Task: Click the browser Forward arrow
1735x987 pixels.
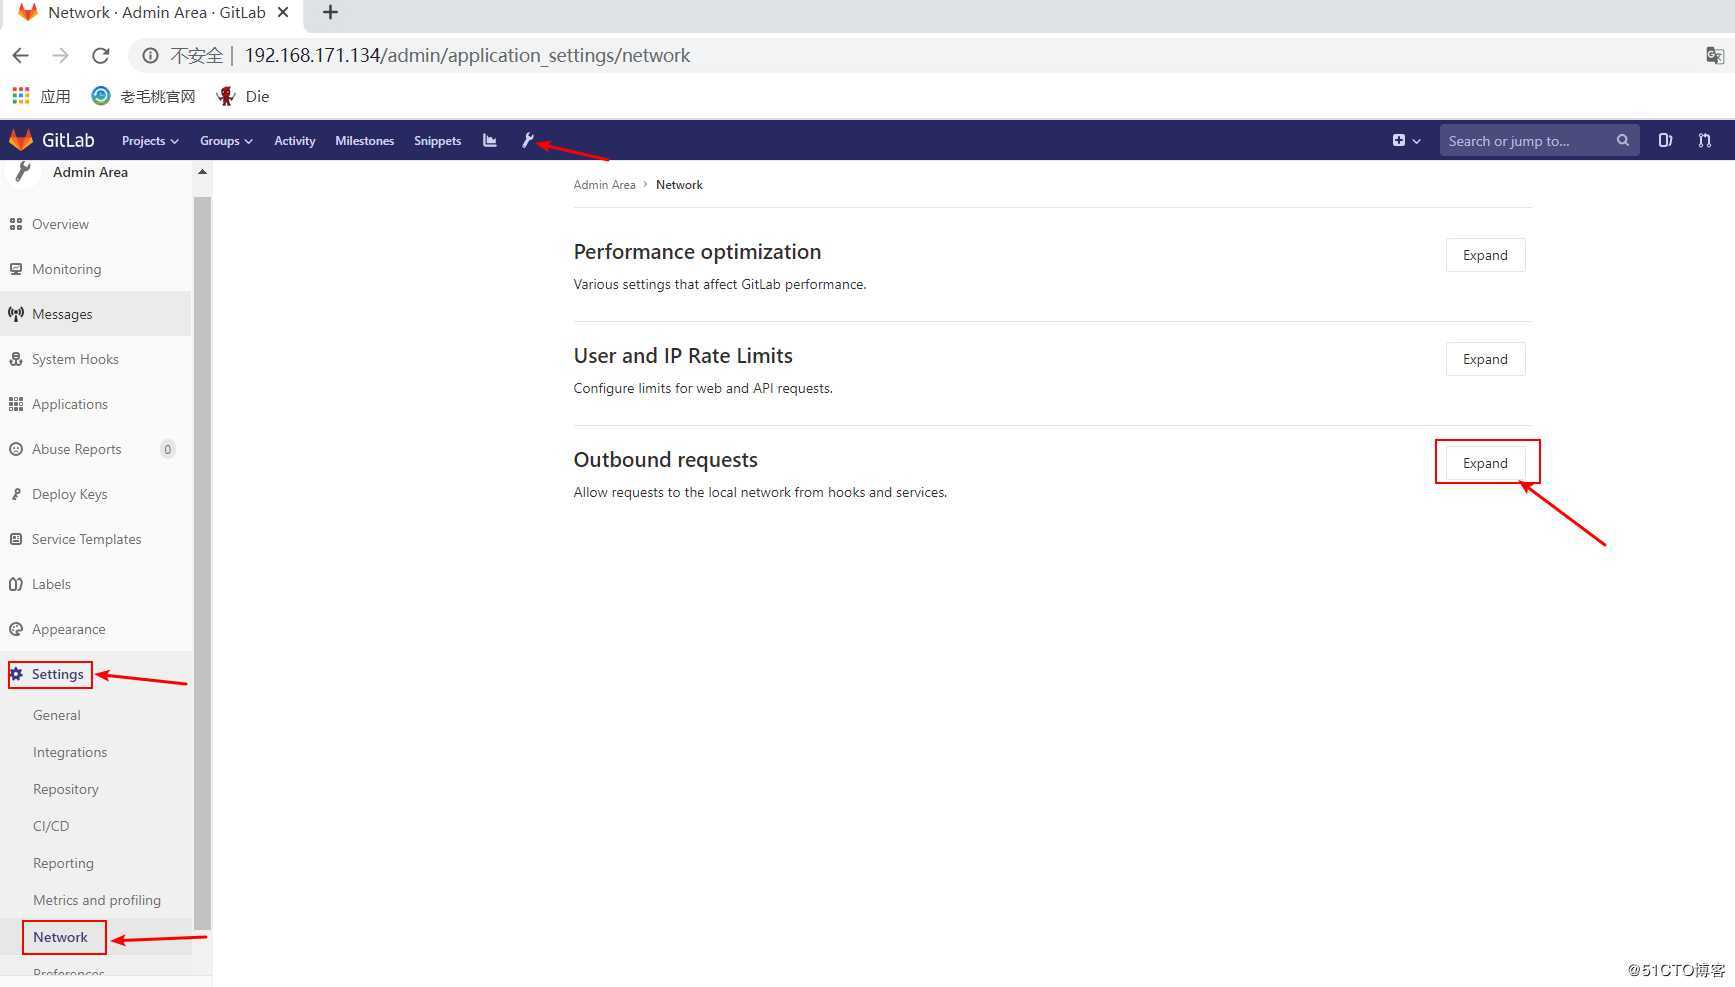Action: 60,56
